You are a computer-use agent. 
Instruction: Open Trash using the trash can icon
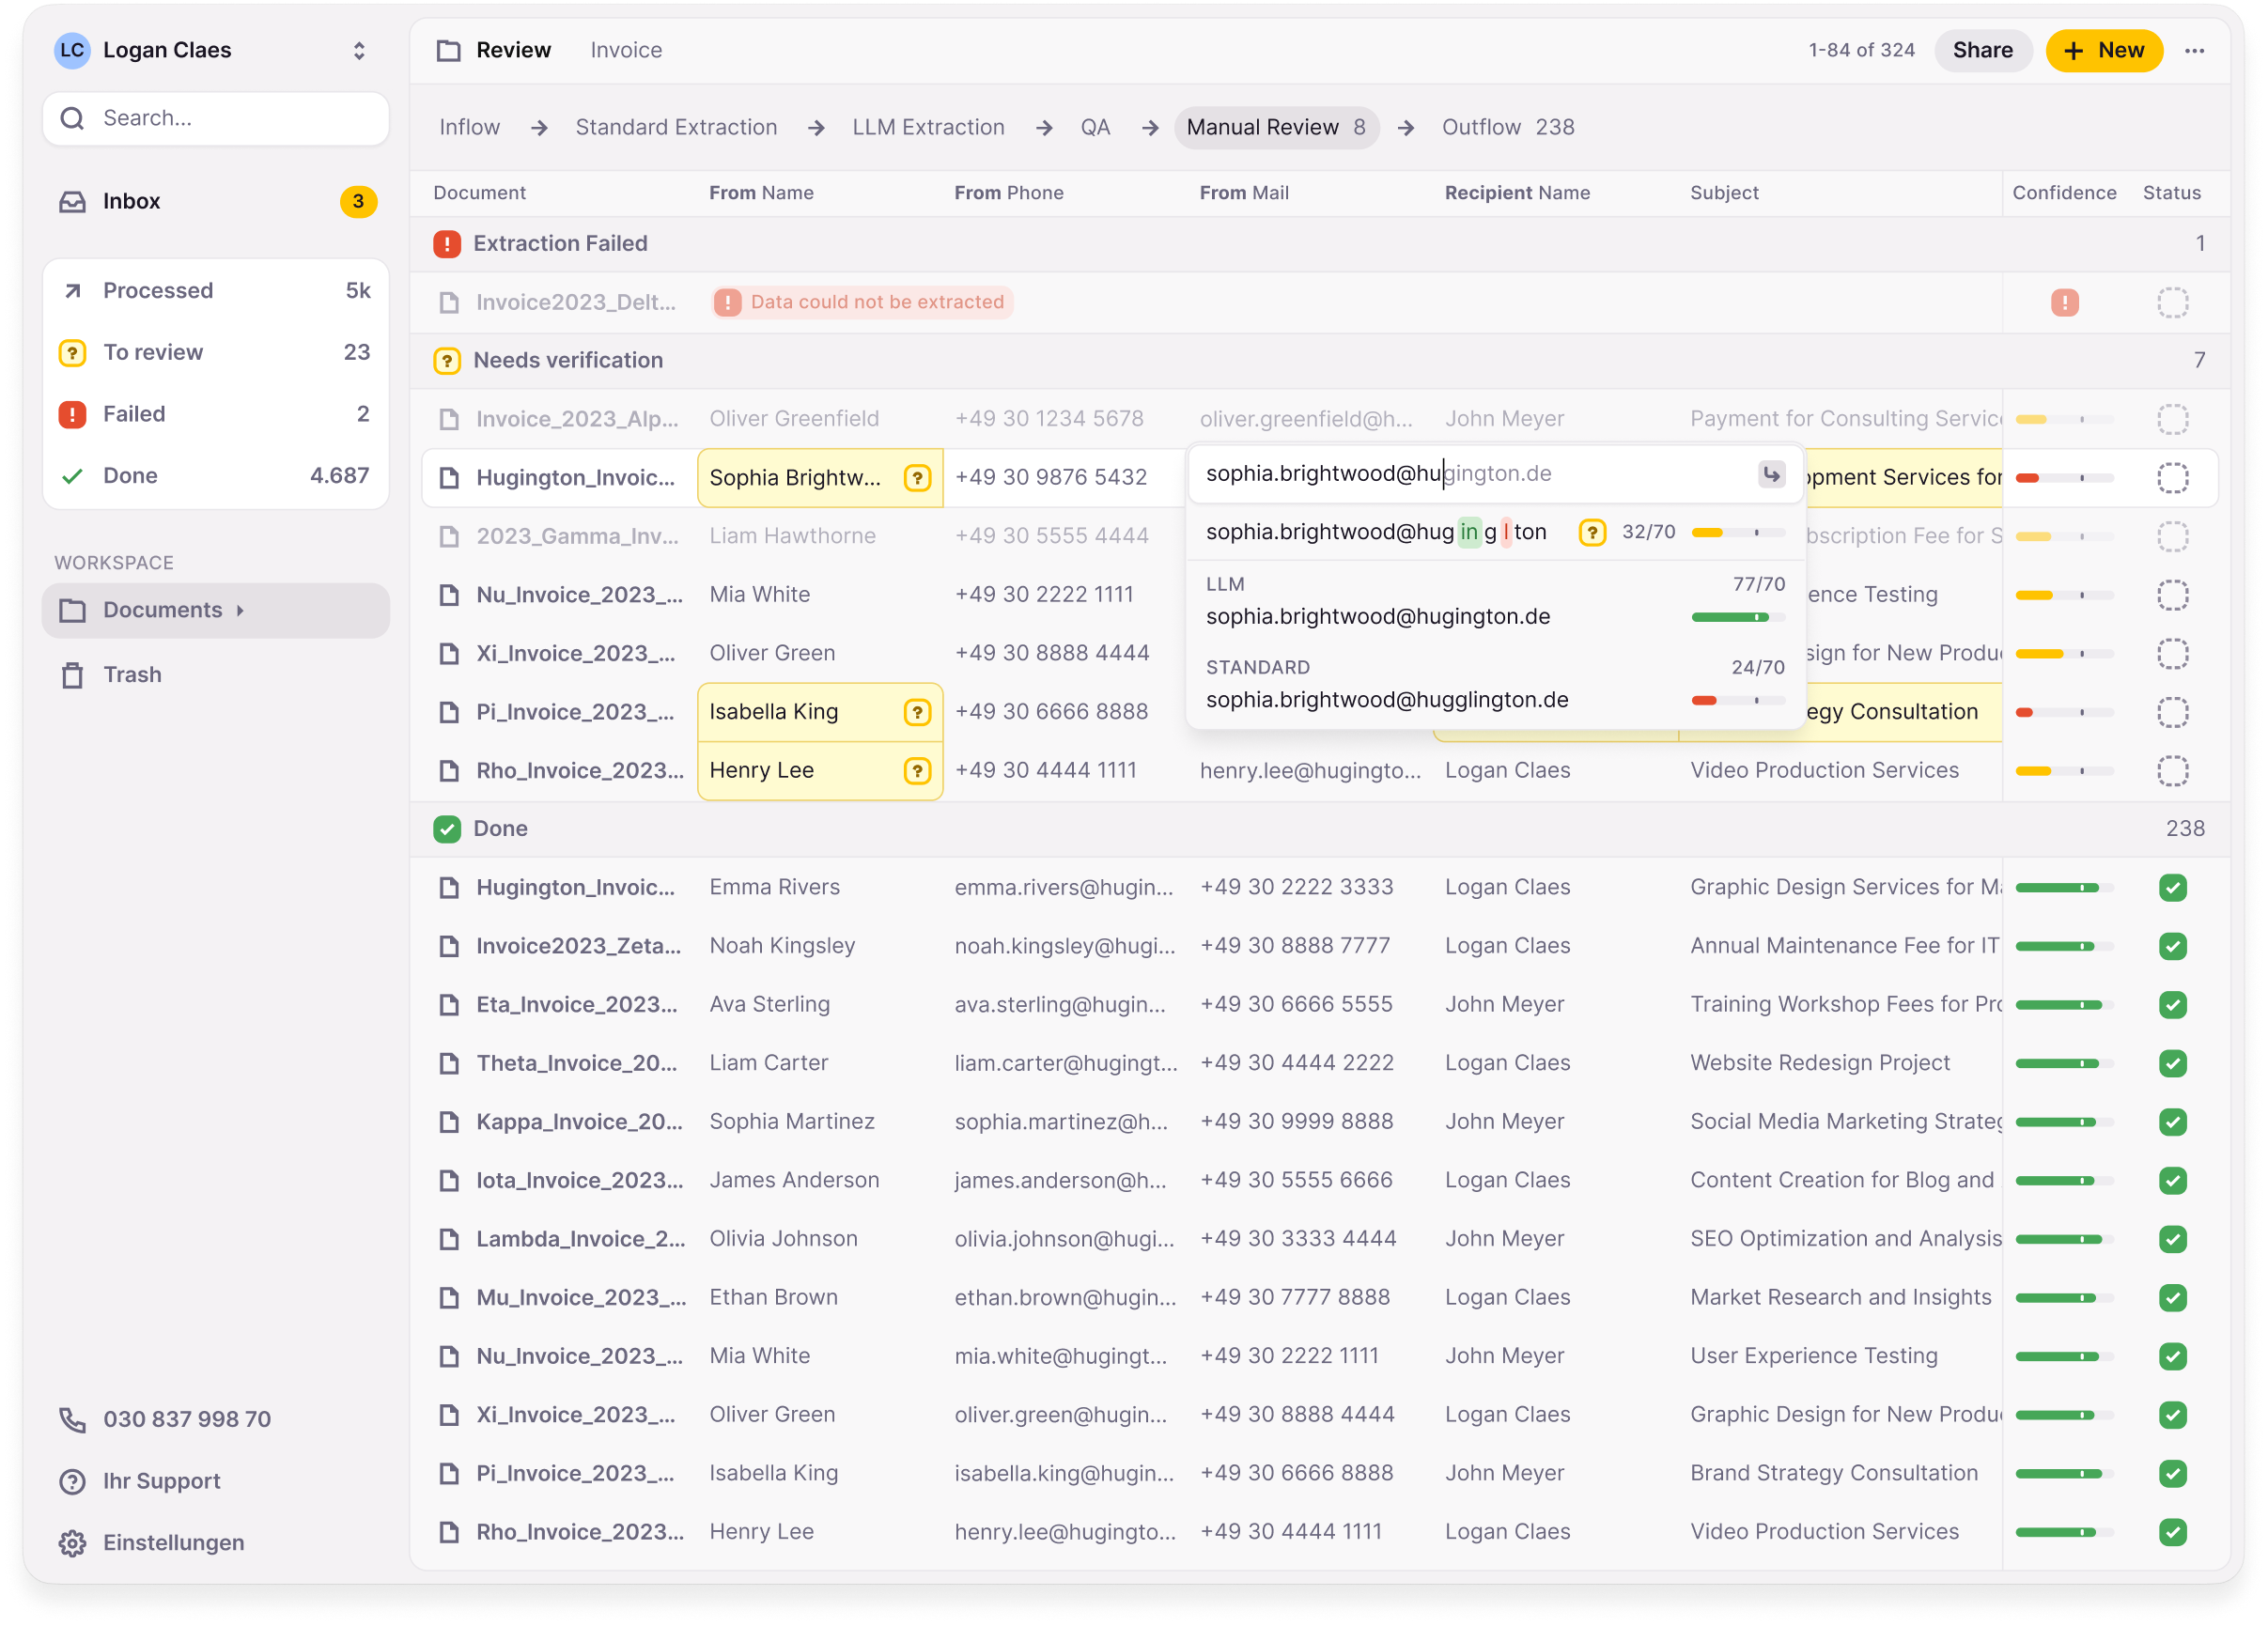71,675
